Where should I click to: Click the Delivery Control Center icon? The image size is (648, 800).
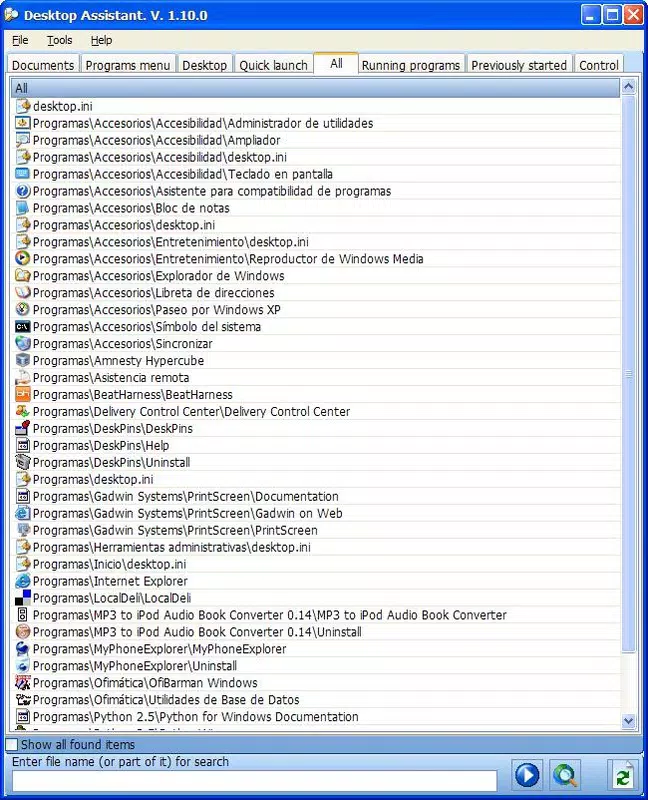tap(22, 411)
